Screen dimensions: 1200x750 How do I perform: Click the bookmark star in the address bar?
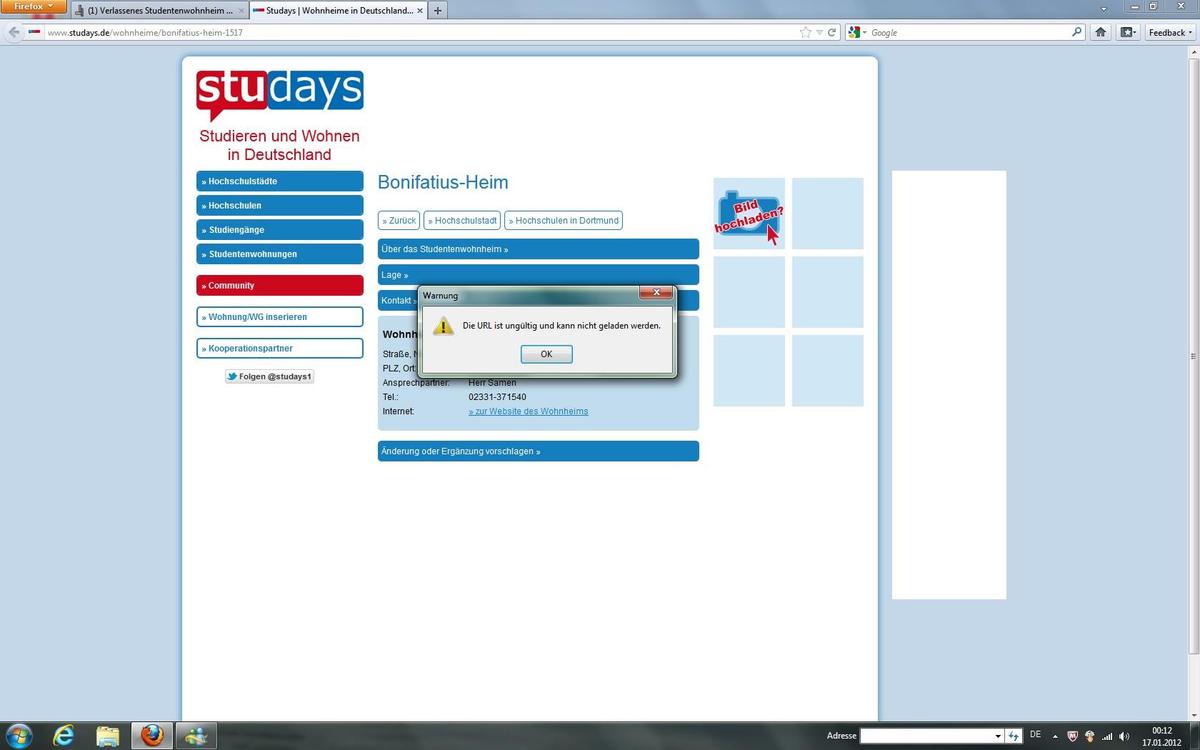coord(805,32)
